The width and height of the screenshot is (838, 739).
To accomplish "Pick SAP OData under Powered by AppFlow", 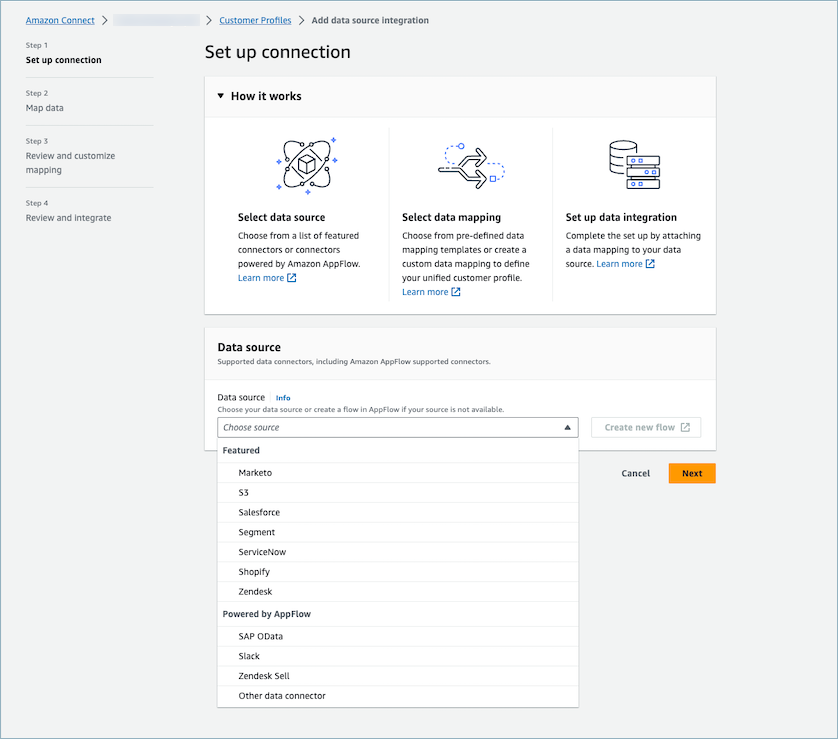I will (261, 636).
